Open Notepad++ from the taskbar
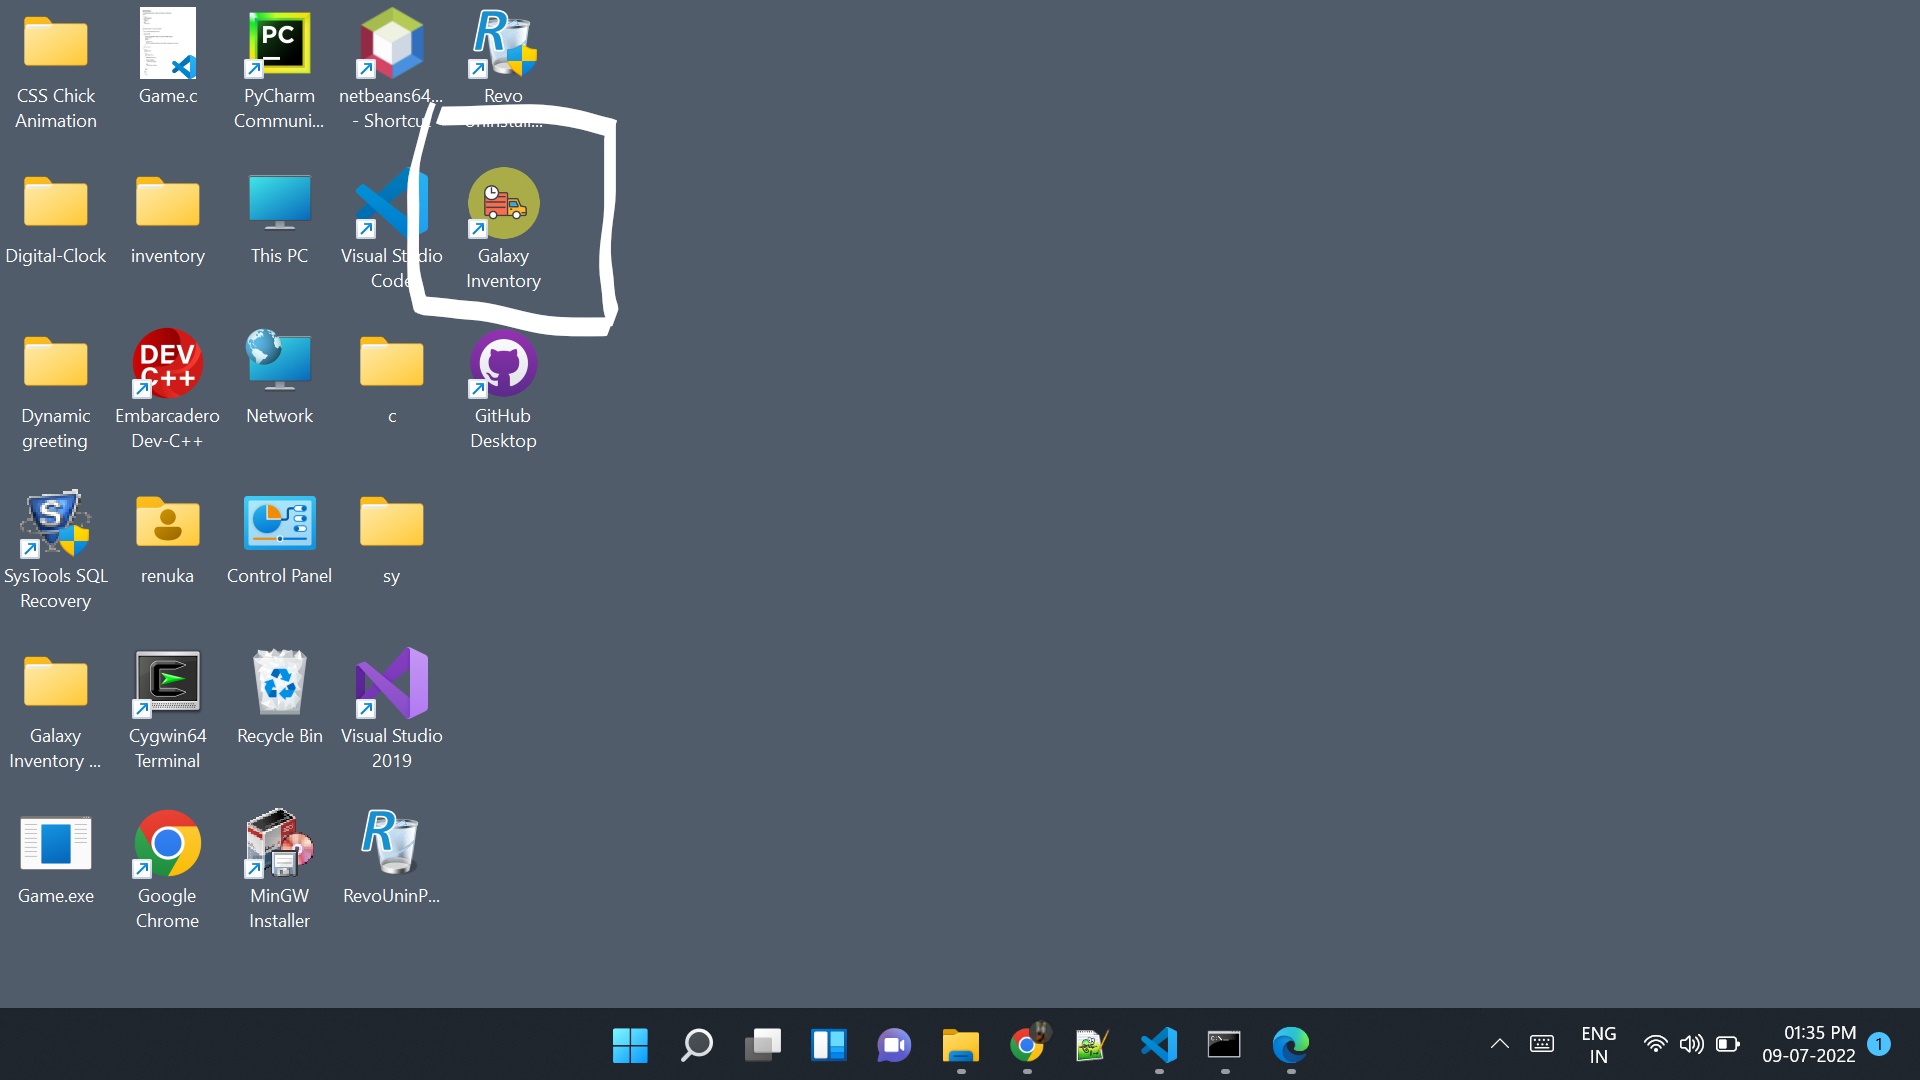This screenshot has width=1920, height=1080. click(1092, 1045)
